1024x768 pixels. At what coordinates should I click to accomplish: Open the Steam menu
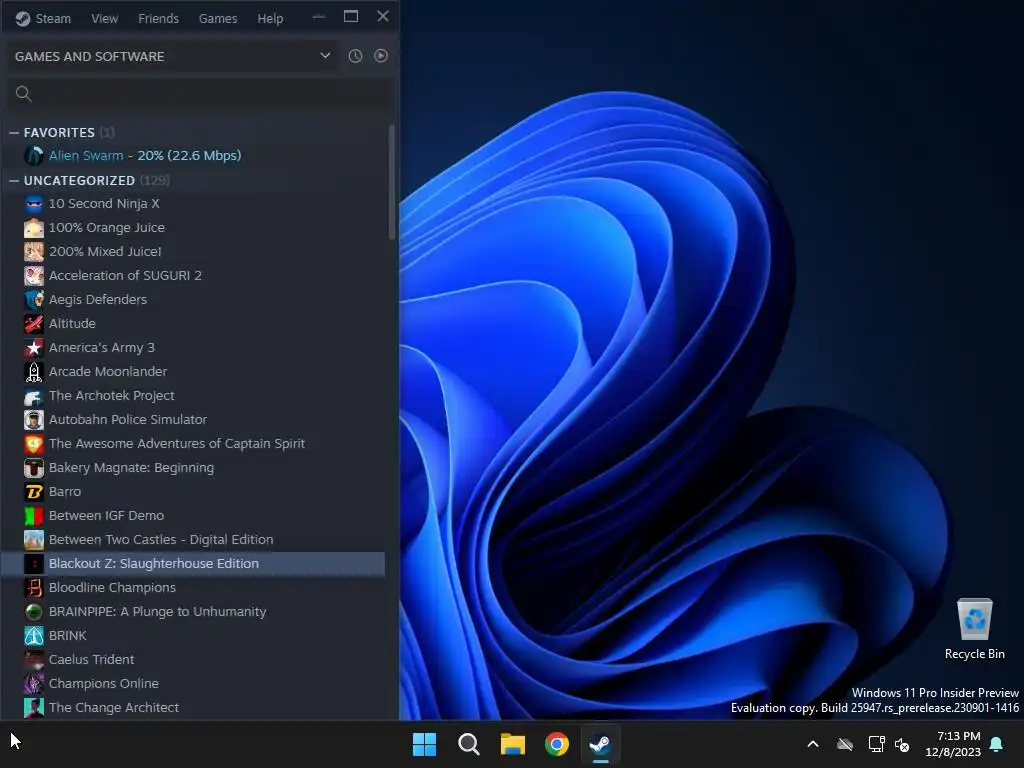(x=53, y=18)
